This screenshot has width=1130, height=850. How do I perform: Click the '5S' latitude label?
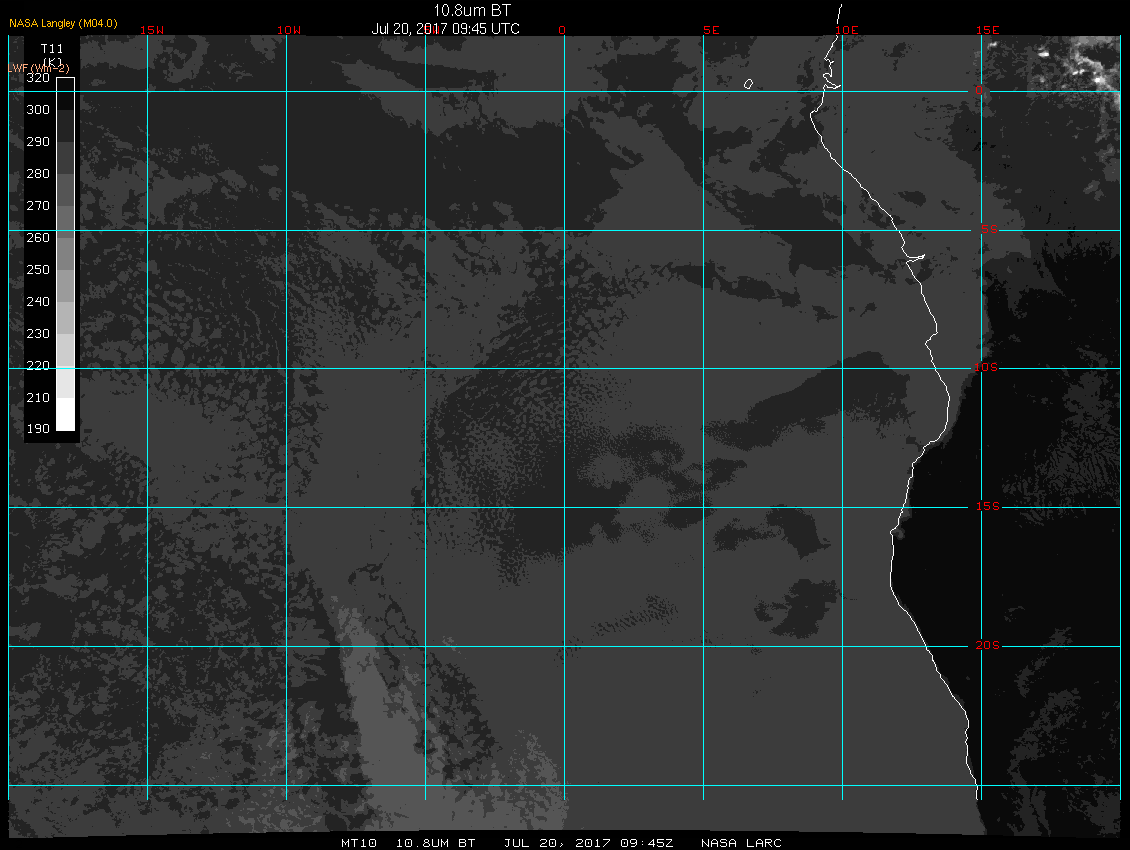coord(989,229)
